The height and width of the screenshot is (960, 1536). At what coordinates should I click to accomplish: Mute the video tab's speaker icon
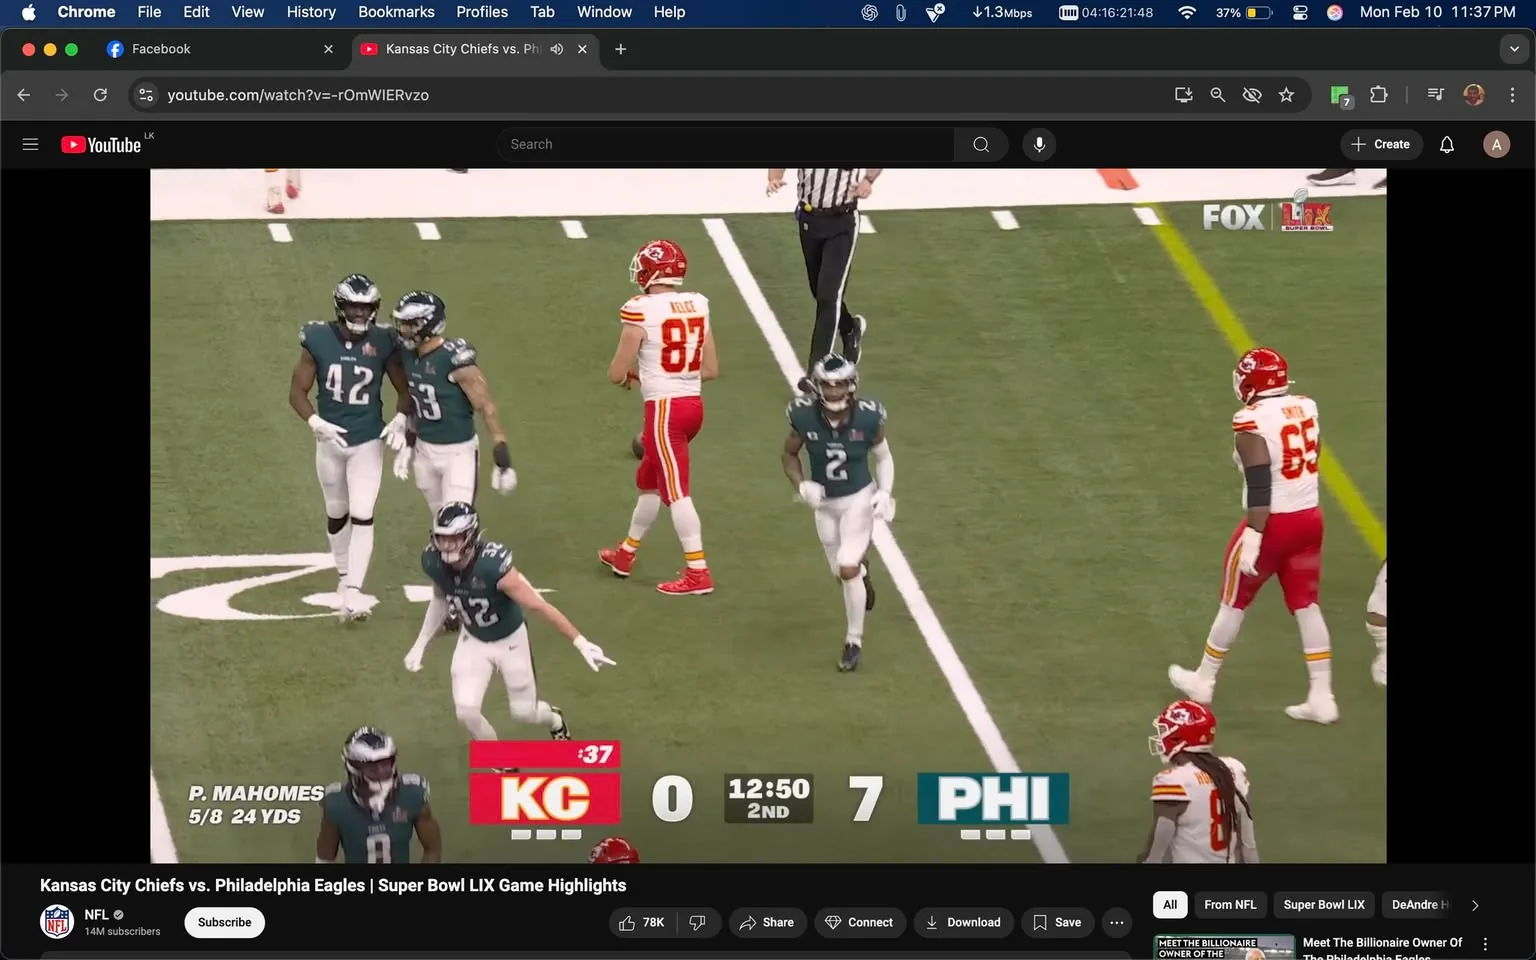click(556, 48)
